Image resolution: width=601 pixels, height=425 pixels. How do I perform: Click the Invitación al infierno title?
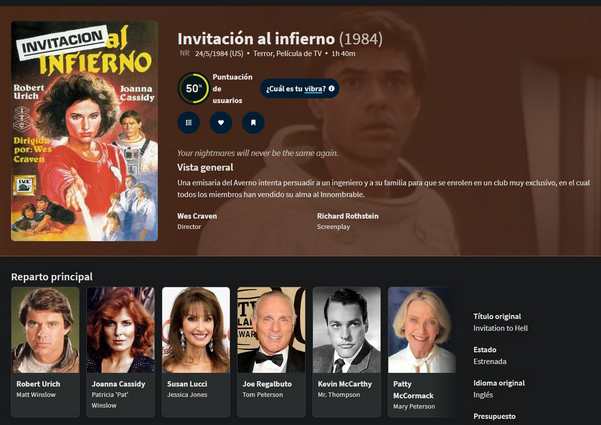pos(256,39)
